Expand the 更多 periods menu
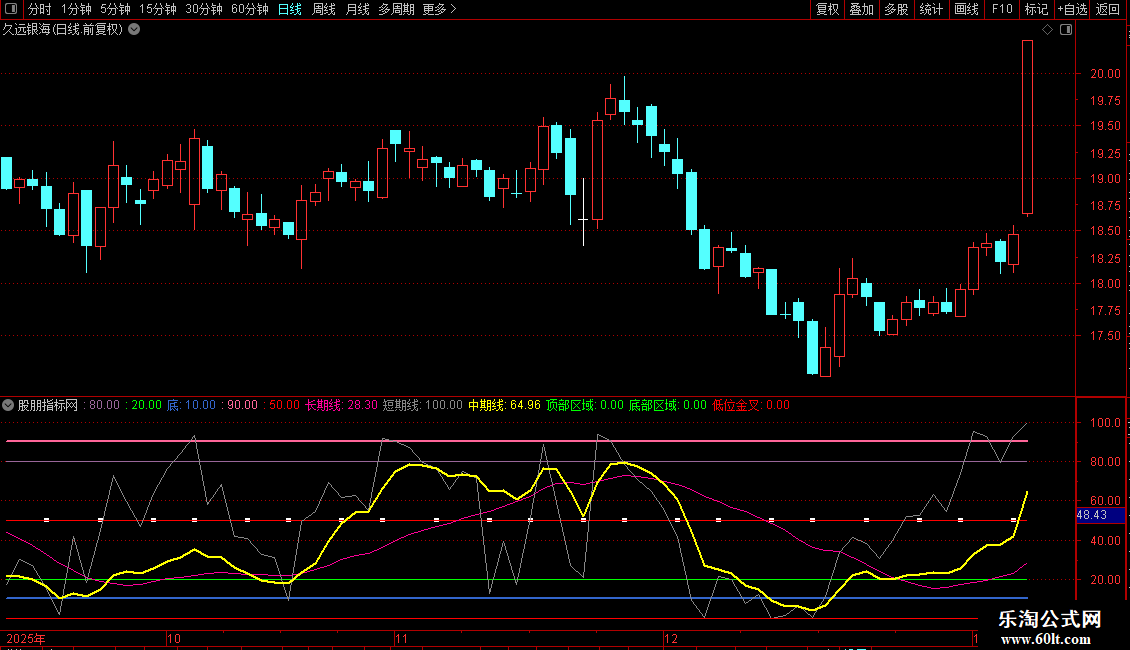Screen dimensions: 1130x650 [439, 9]
